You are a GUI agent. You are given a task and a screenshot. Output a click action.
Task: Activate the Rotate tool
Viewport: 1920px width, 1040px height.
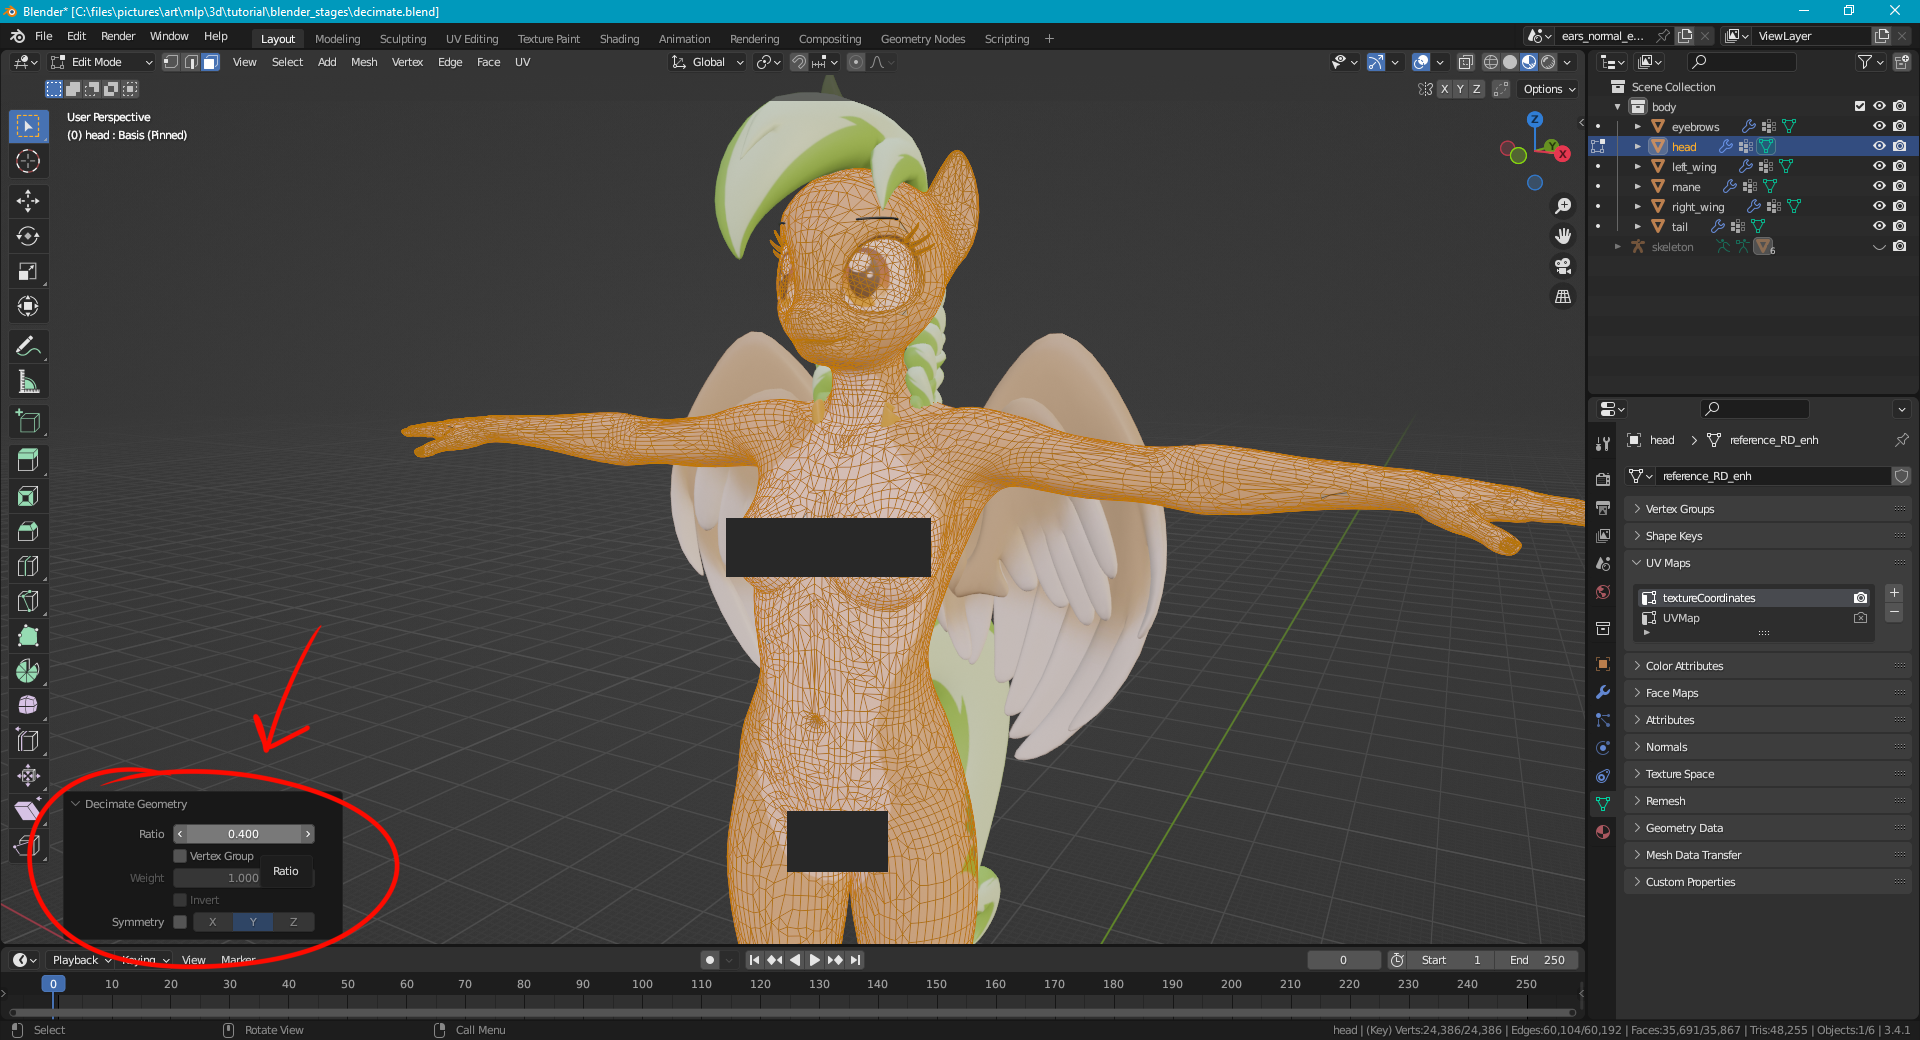pos(28,236)
